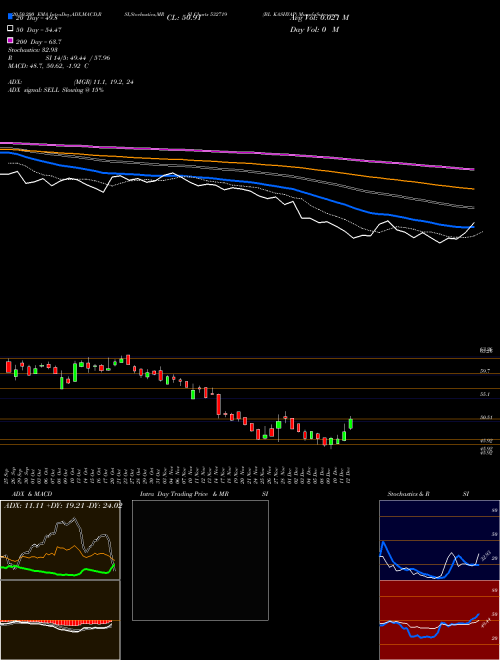Click the last green candlestick on the chart
Viewport: 500px width, 660px height.
click(x=351, y=423)
